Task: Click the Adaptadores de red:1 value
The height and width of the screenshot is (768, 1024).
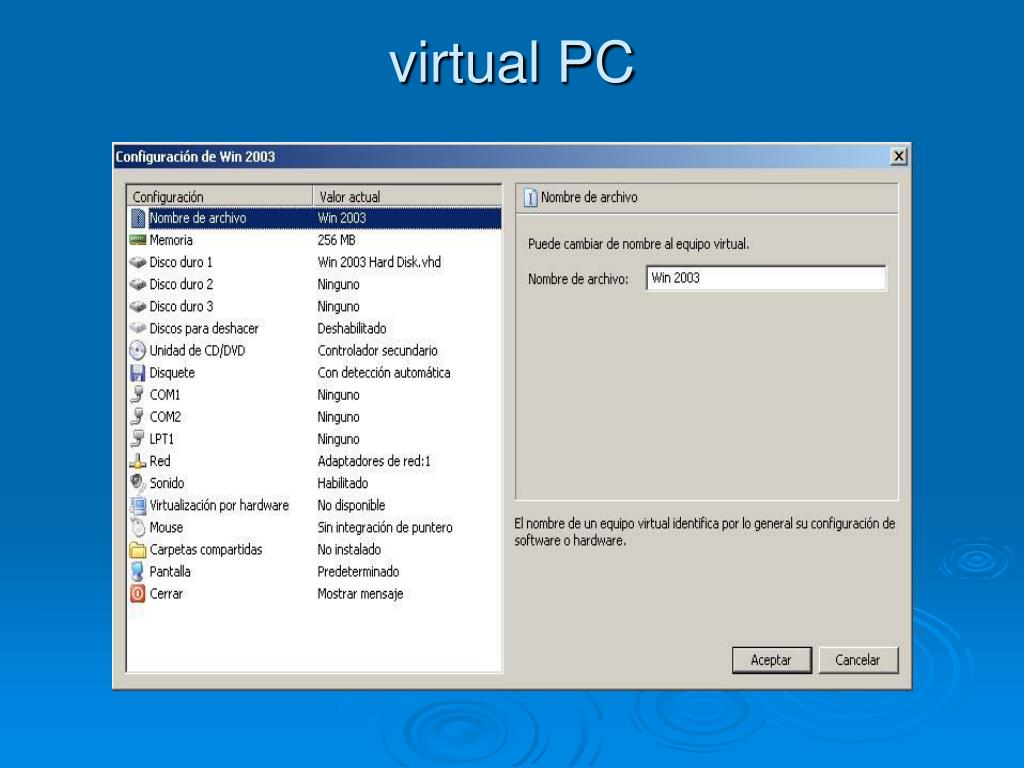Action: pyautogui.click(x=374, y=461)
